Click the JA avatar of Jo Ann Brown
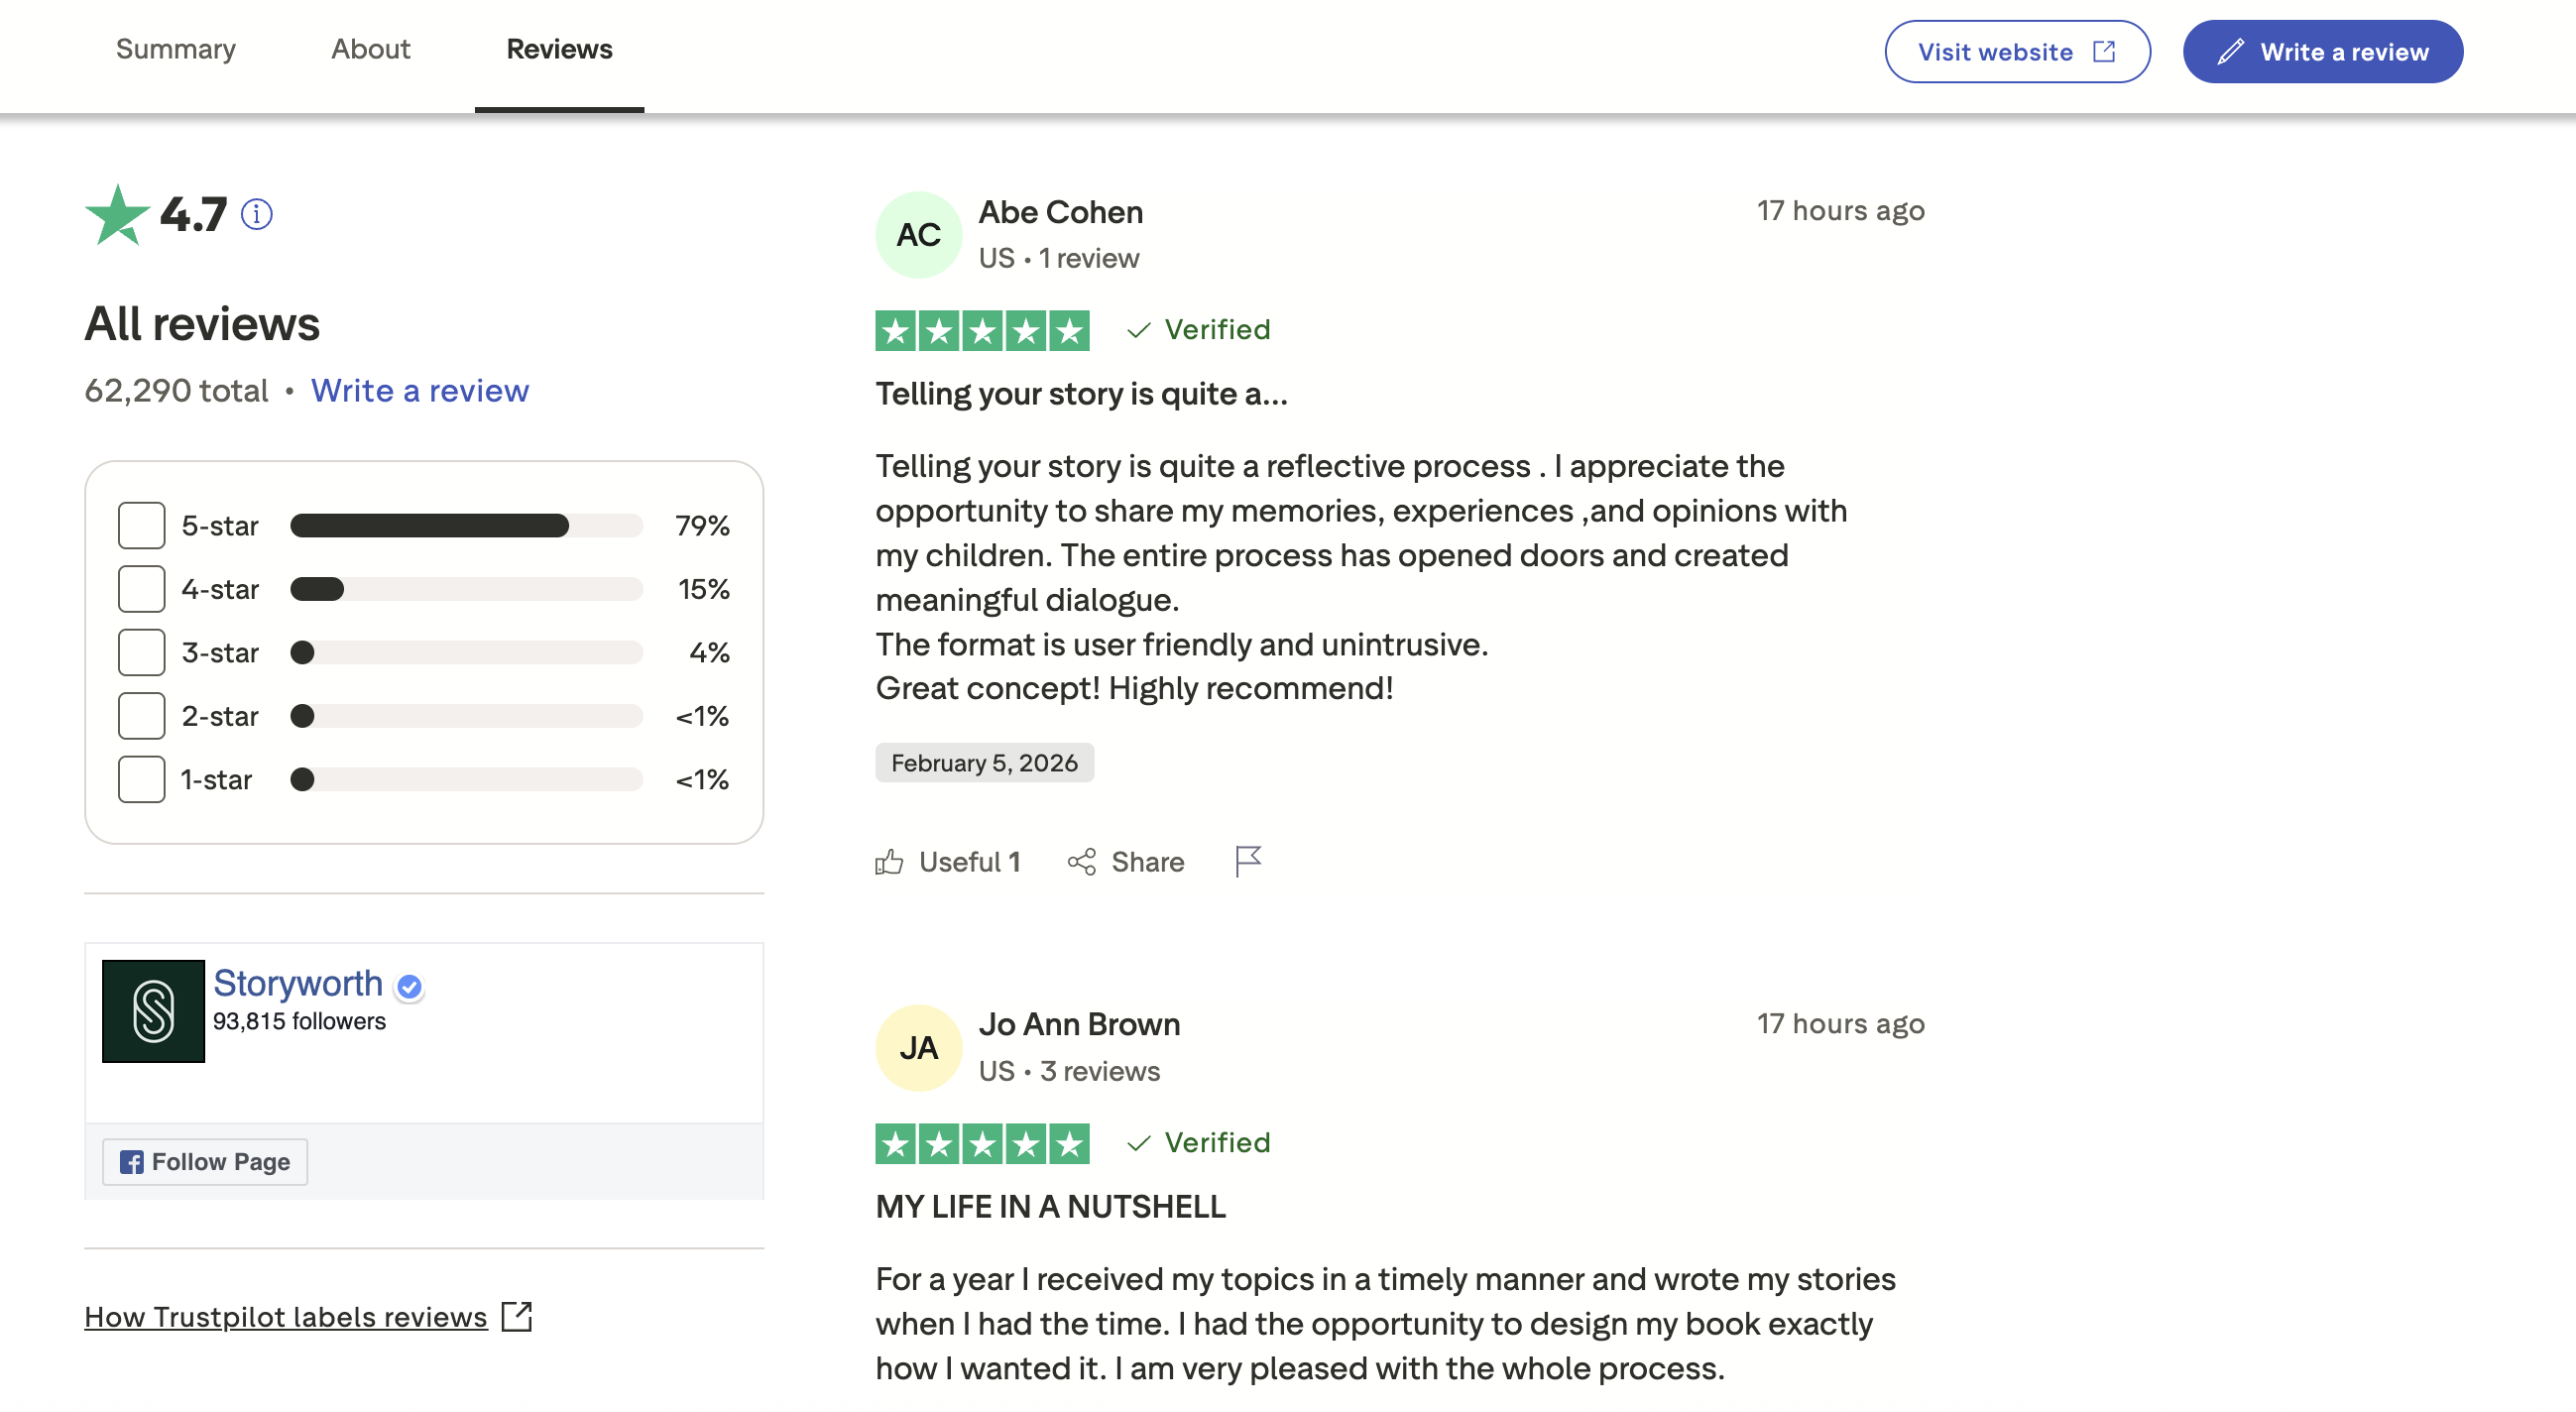Viewport: 2576px width, 1412px height. coord(918,1048)
